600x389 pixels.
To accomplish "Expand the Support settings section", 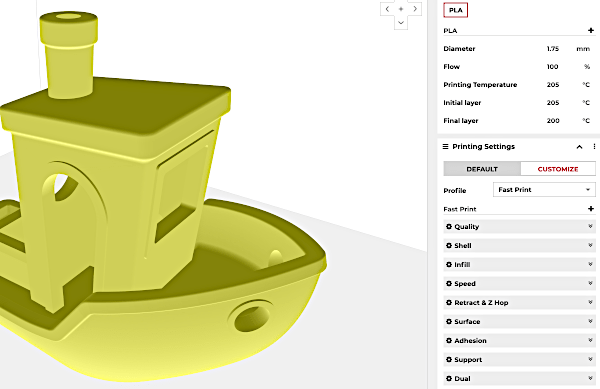I will coord(519,360).
